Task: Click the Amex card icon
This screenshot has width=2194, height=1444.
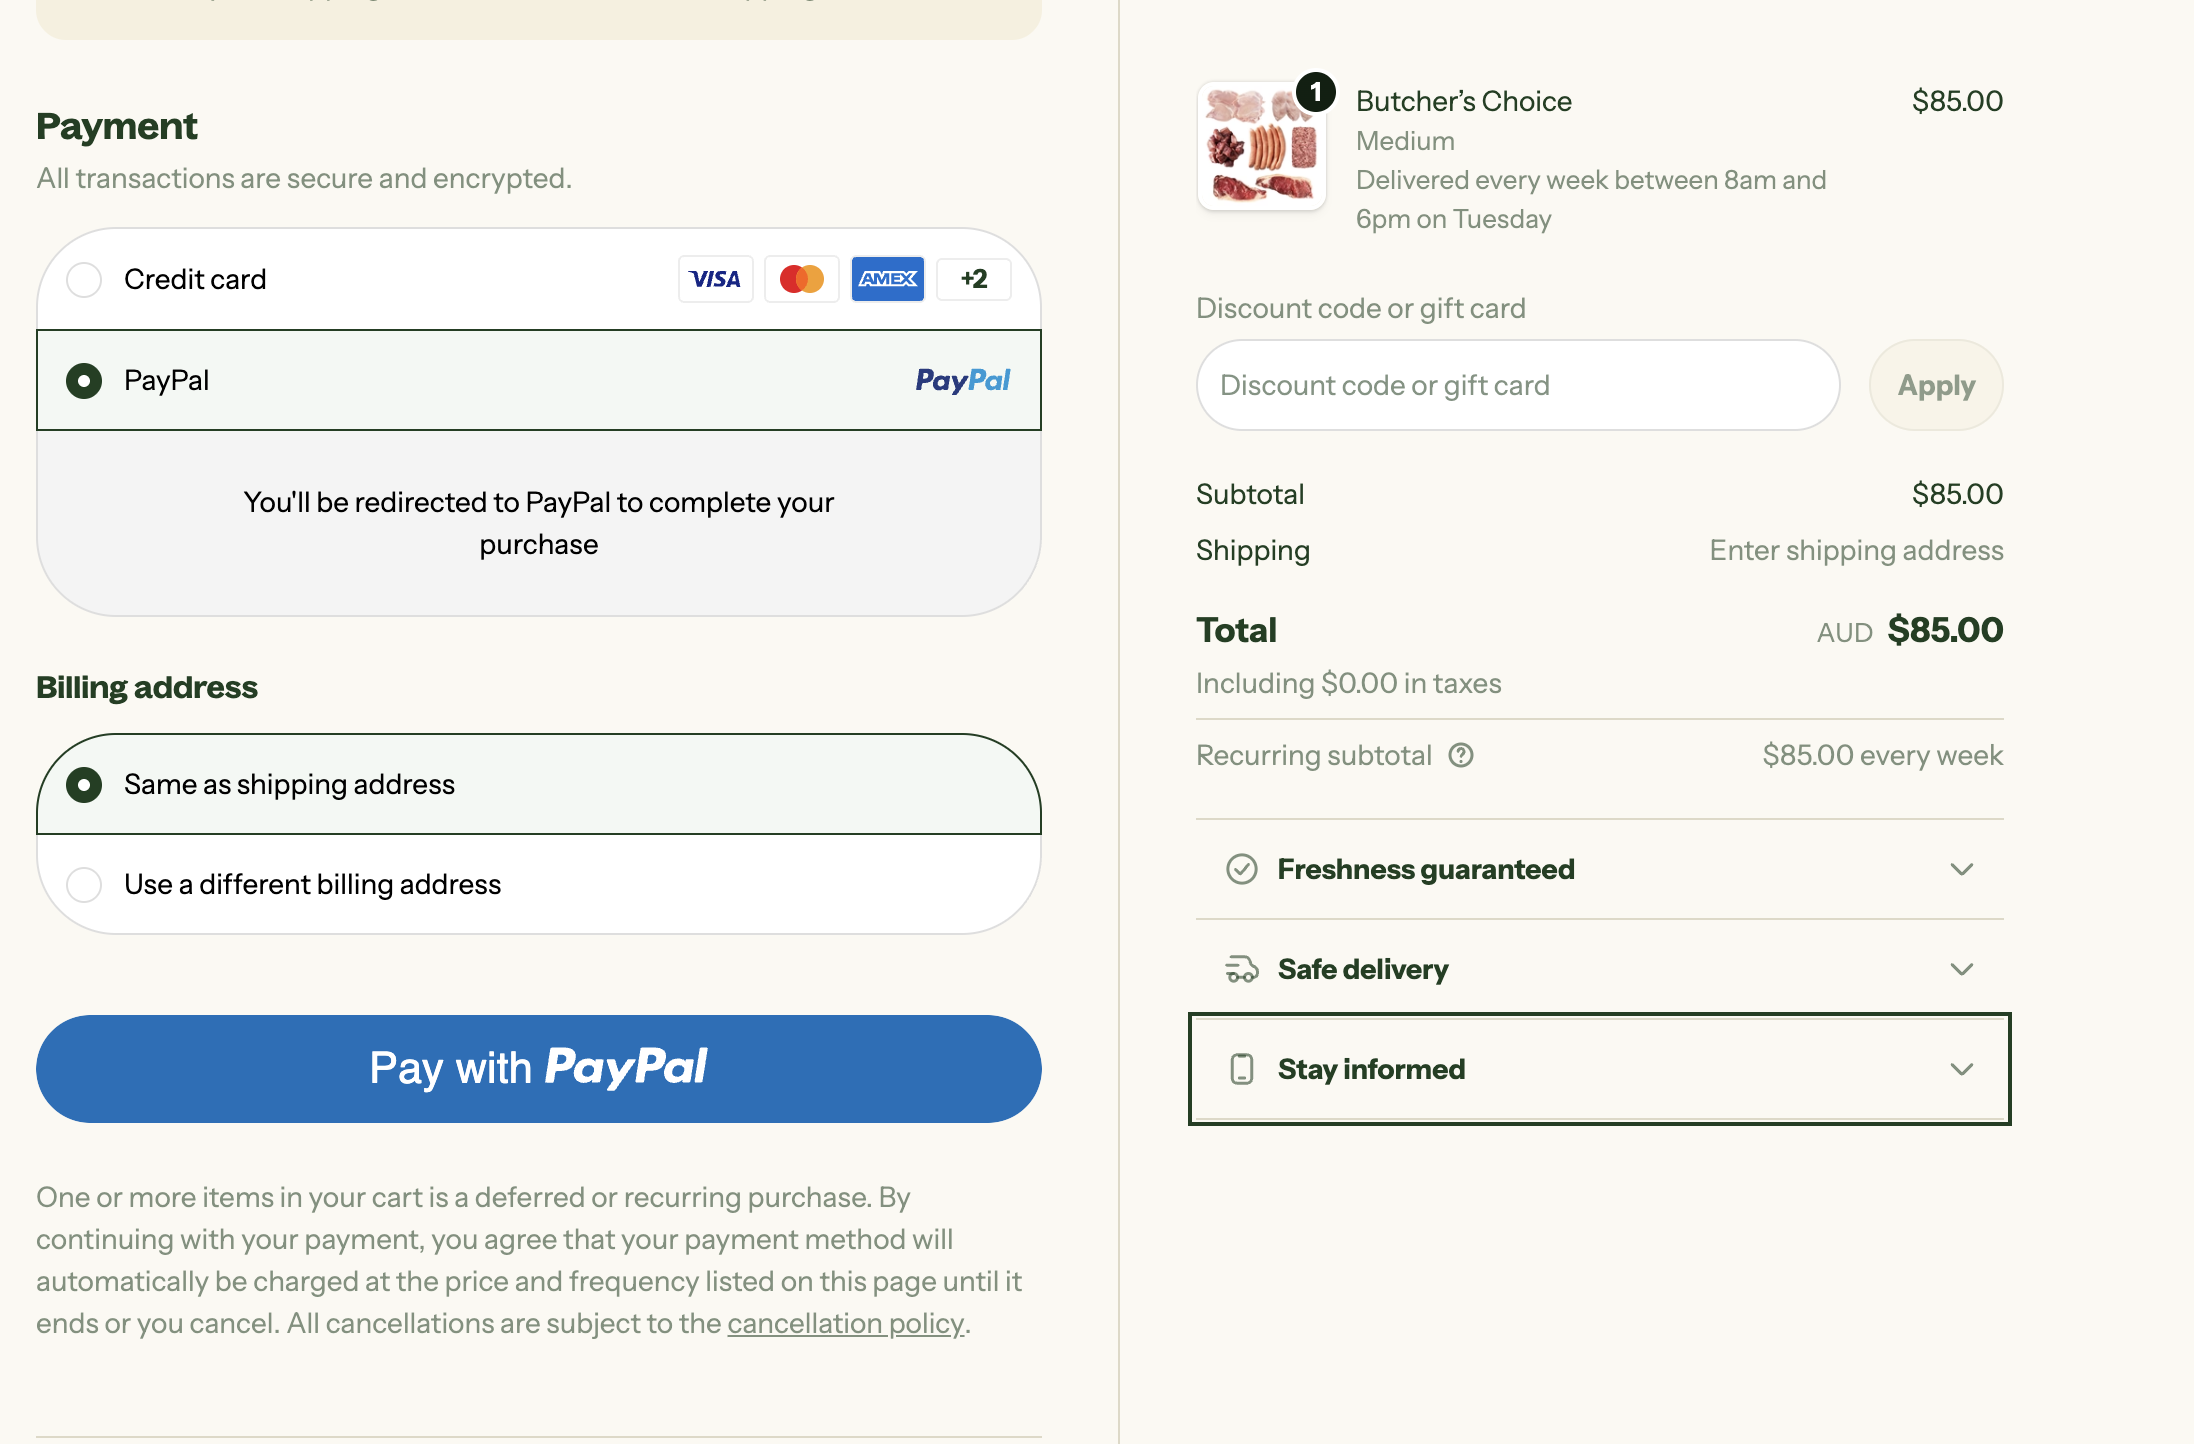Action: pos(887,279)
